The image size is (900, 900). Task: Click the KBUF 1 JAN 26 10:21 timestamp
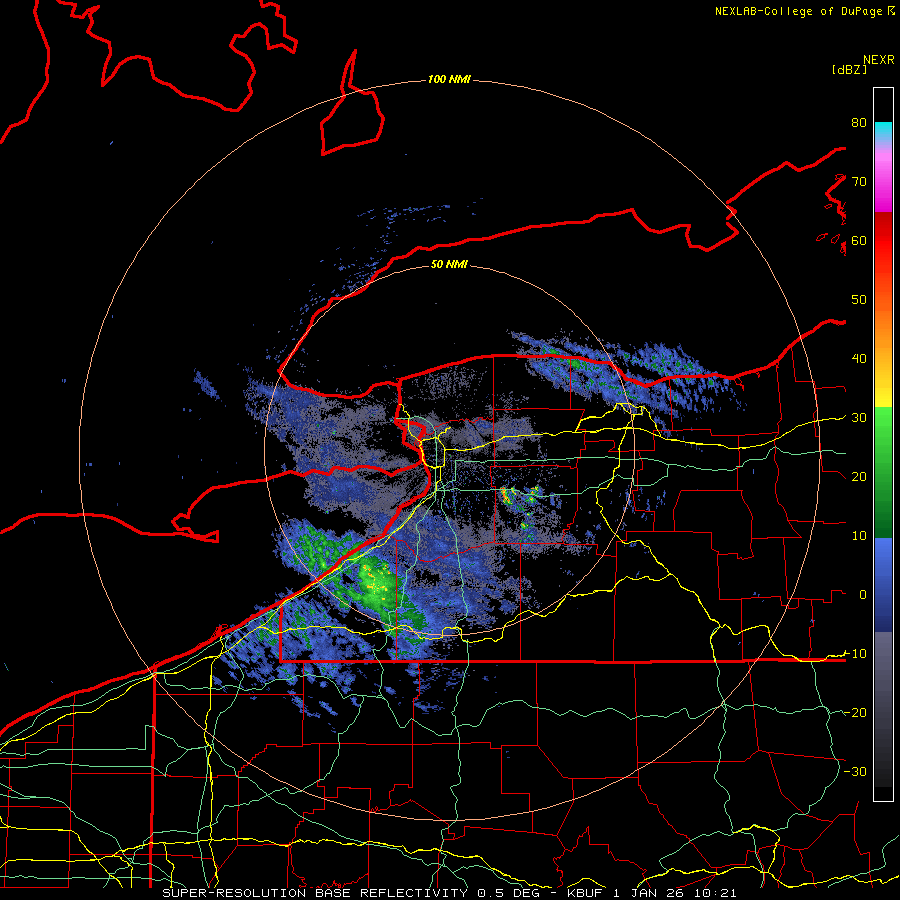[652, 893]
